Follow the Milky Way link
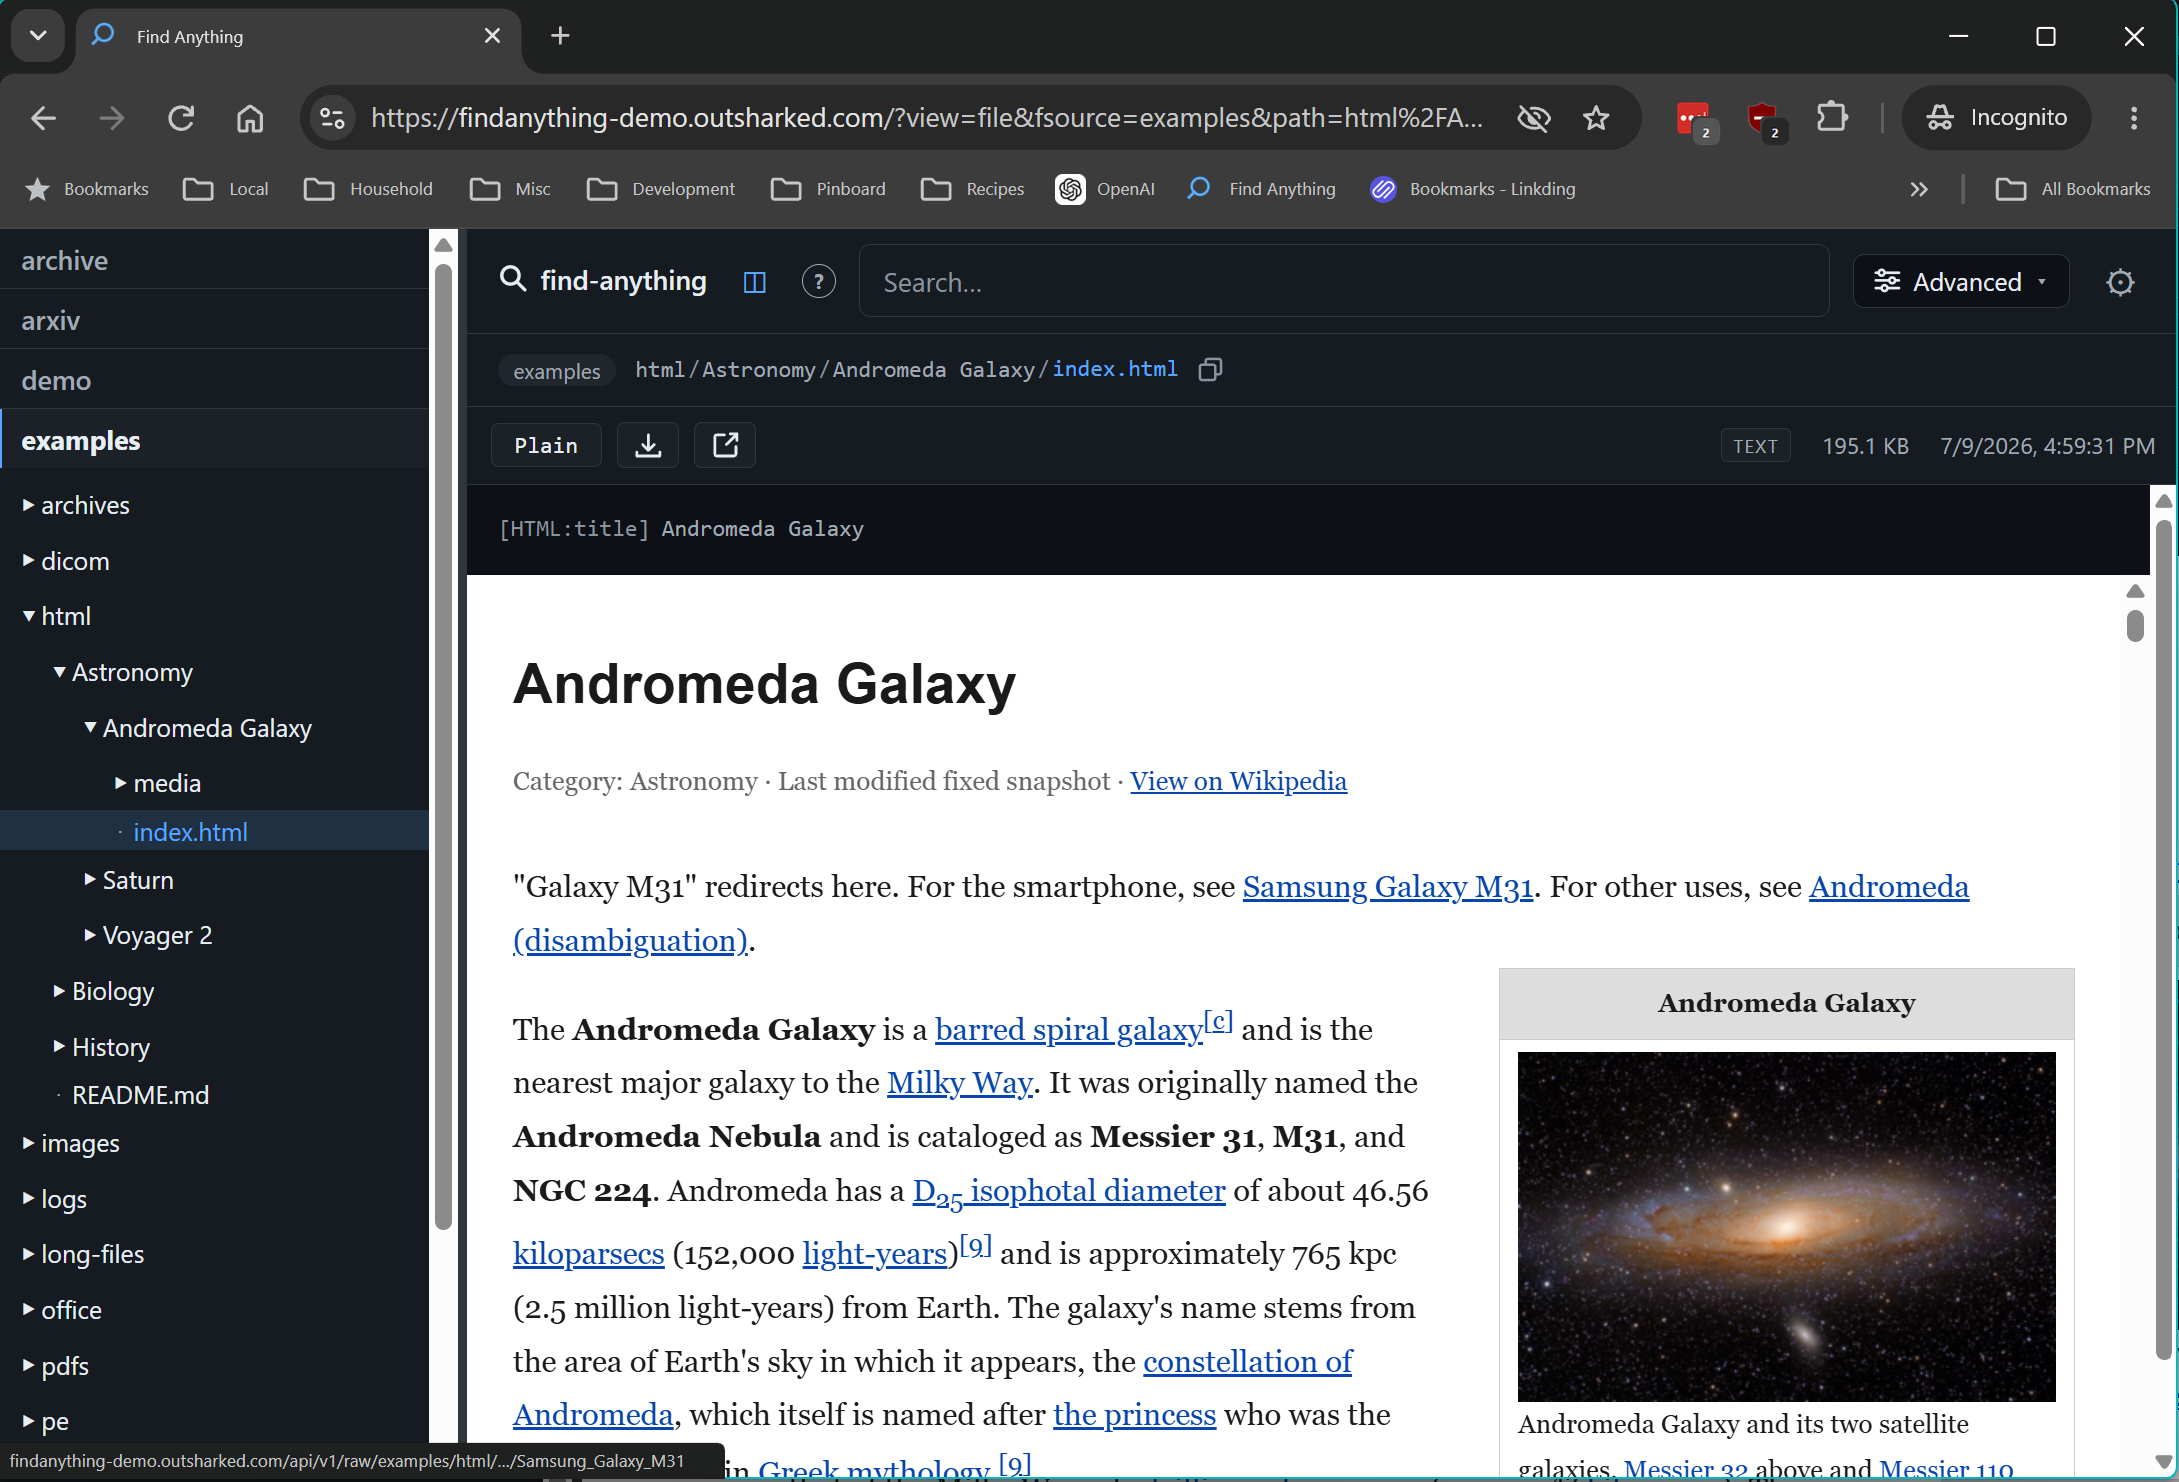 point(959,1083)
